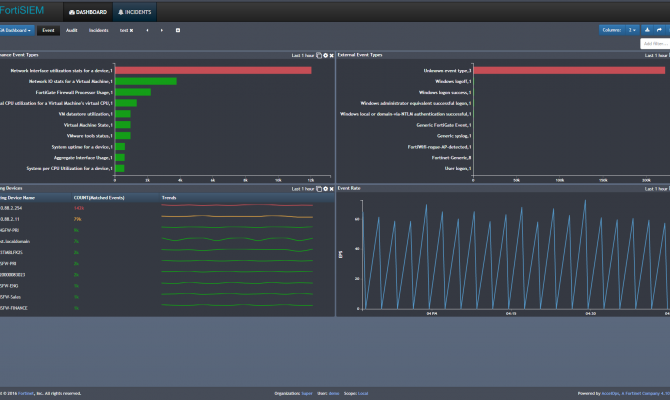Add a new dashboard tab with plus icon
This screenshot has height=400, width=670.
[x=178, y=30]
